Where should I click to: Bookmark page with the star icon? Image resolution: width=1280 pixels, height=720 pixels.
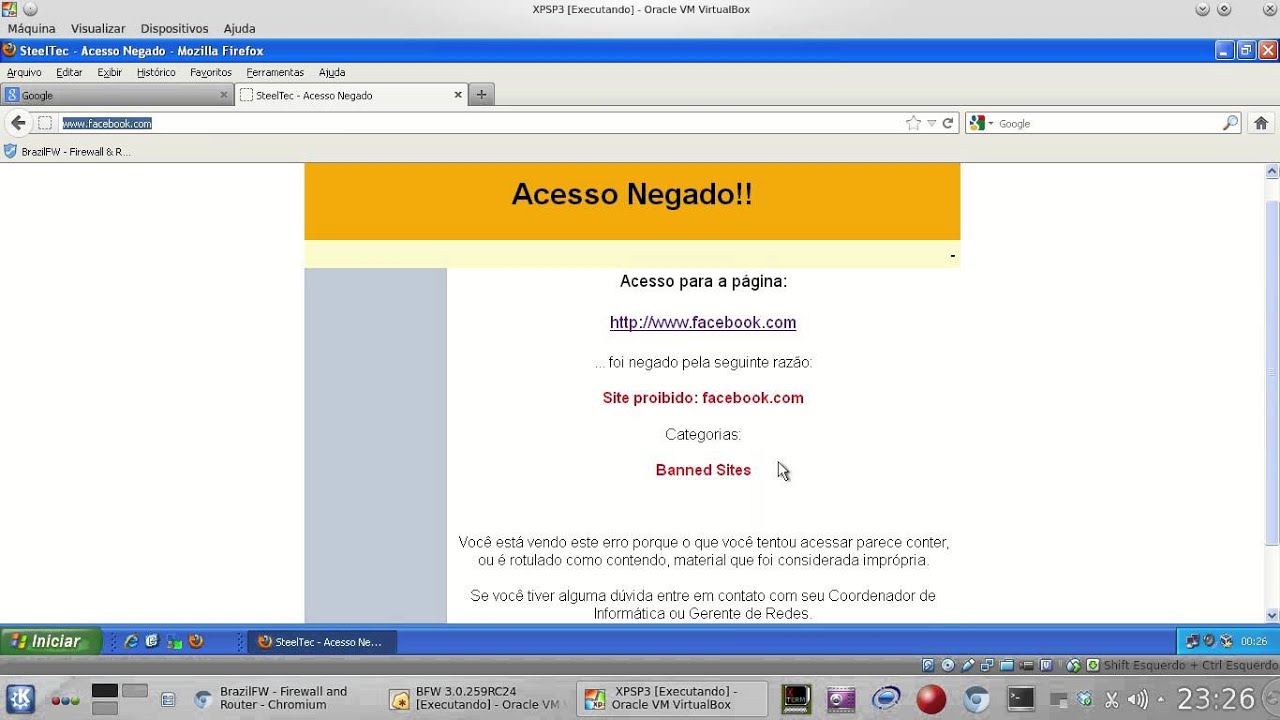[913, 123]
